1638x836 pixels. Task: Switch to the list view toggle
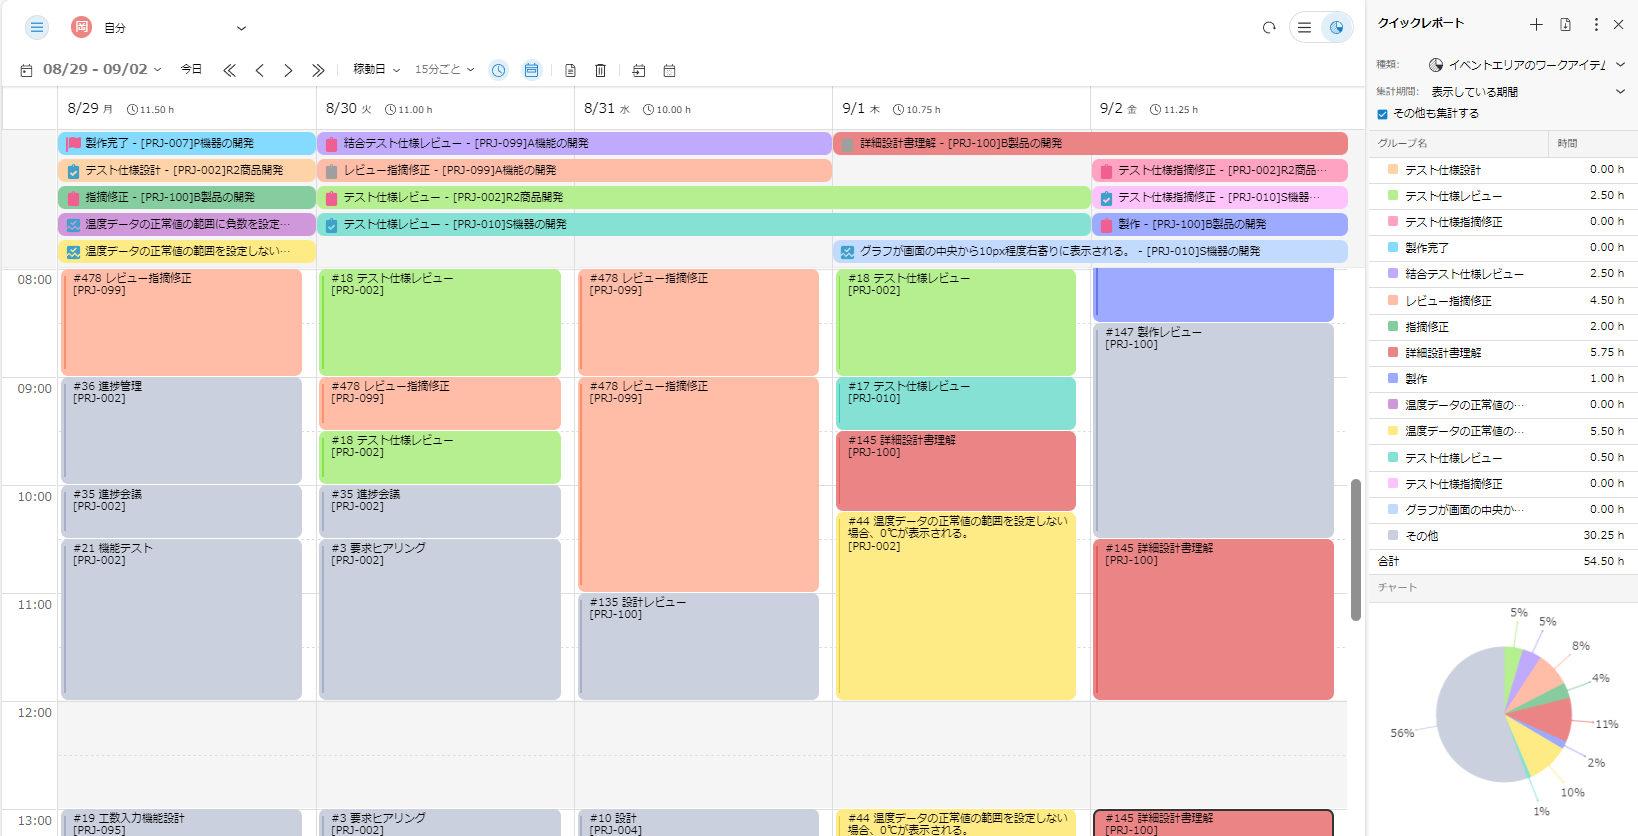click(1304, 28)
